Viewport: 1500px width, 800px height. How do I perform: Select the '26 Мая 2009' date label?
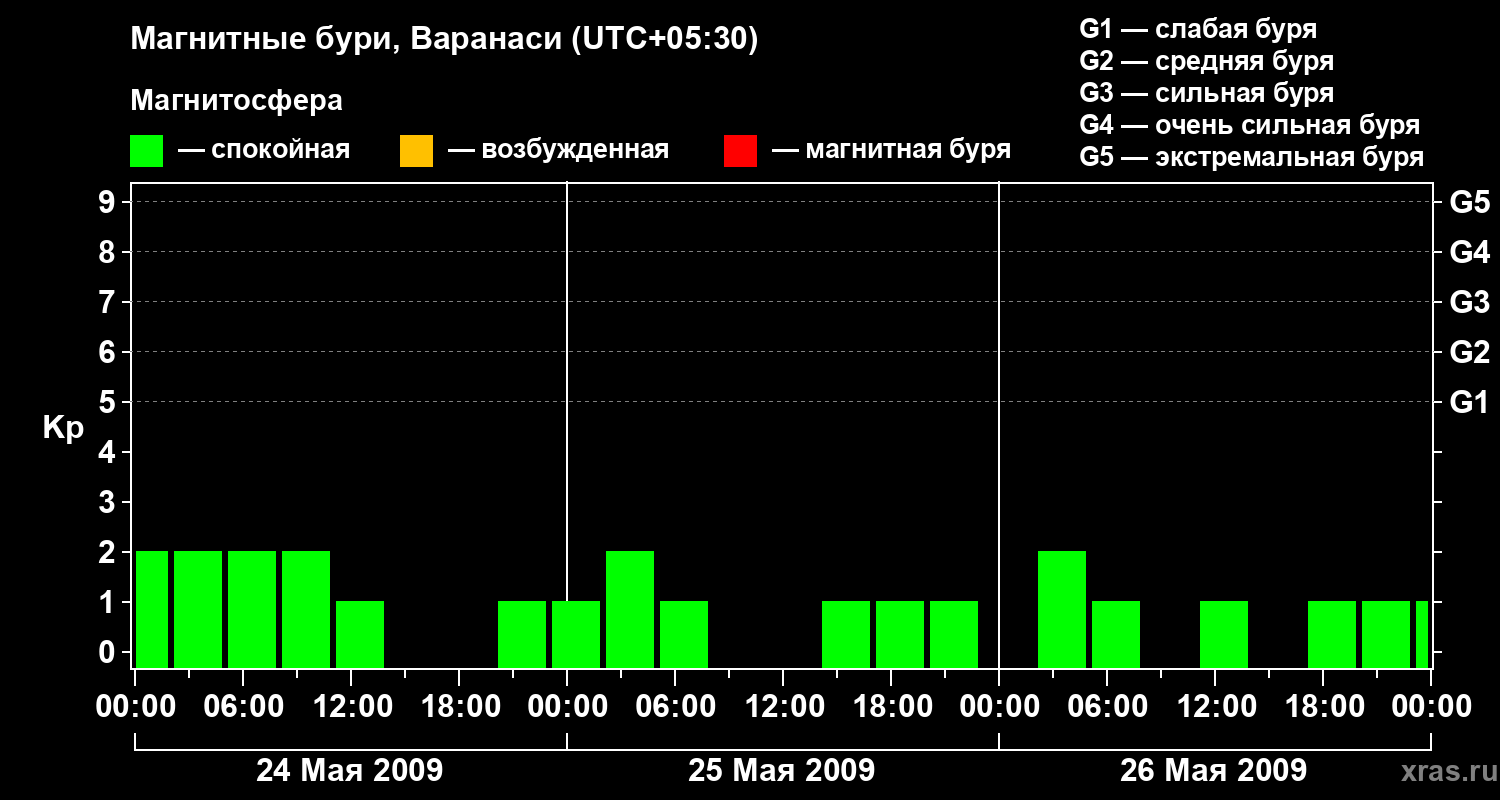coord(1213,771)
